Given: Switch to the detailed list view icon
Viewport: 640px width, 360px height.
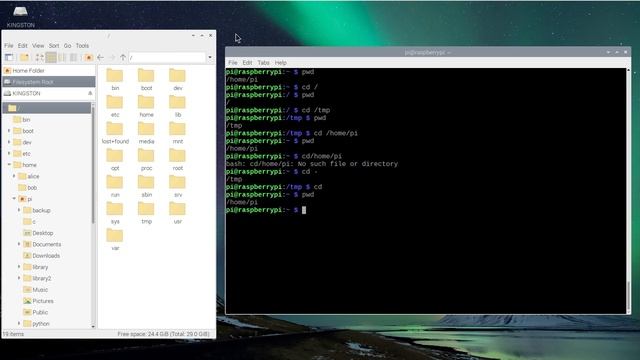Looking at the screenshot, I should [x=73, y=58].
